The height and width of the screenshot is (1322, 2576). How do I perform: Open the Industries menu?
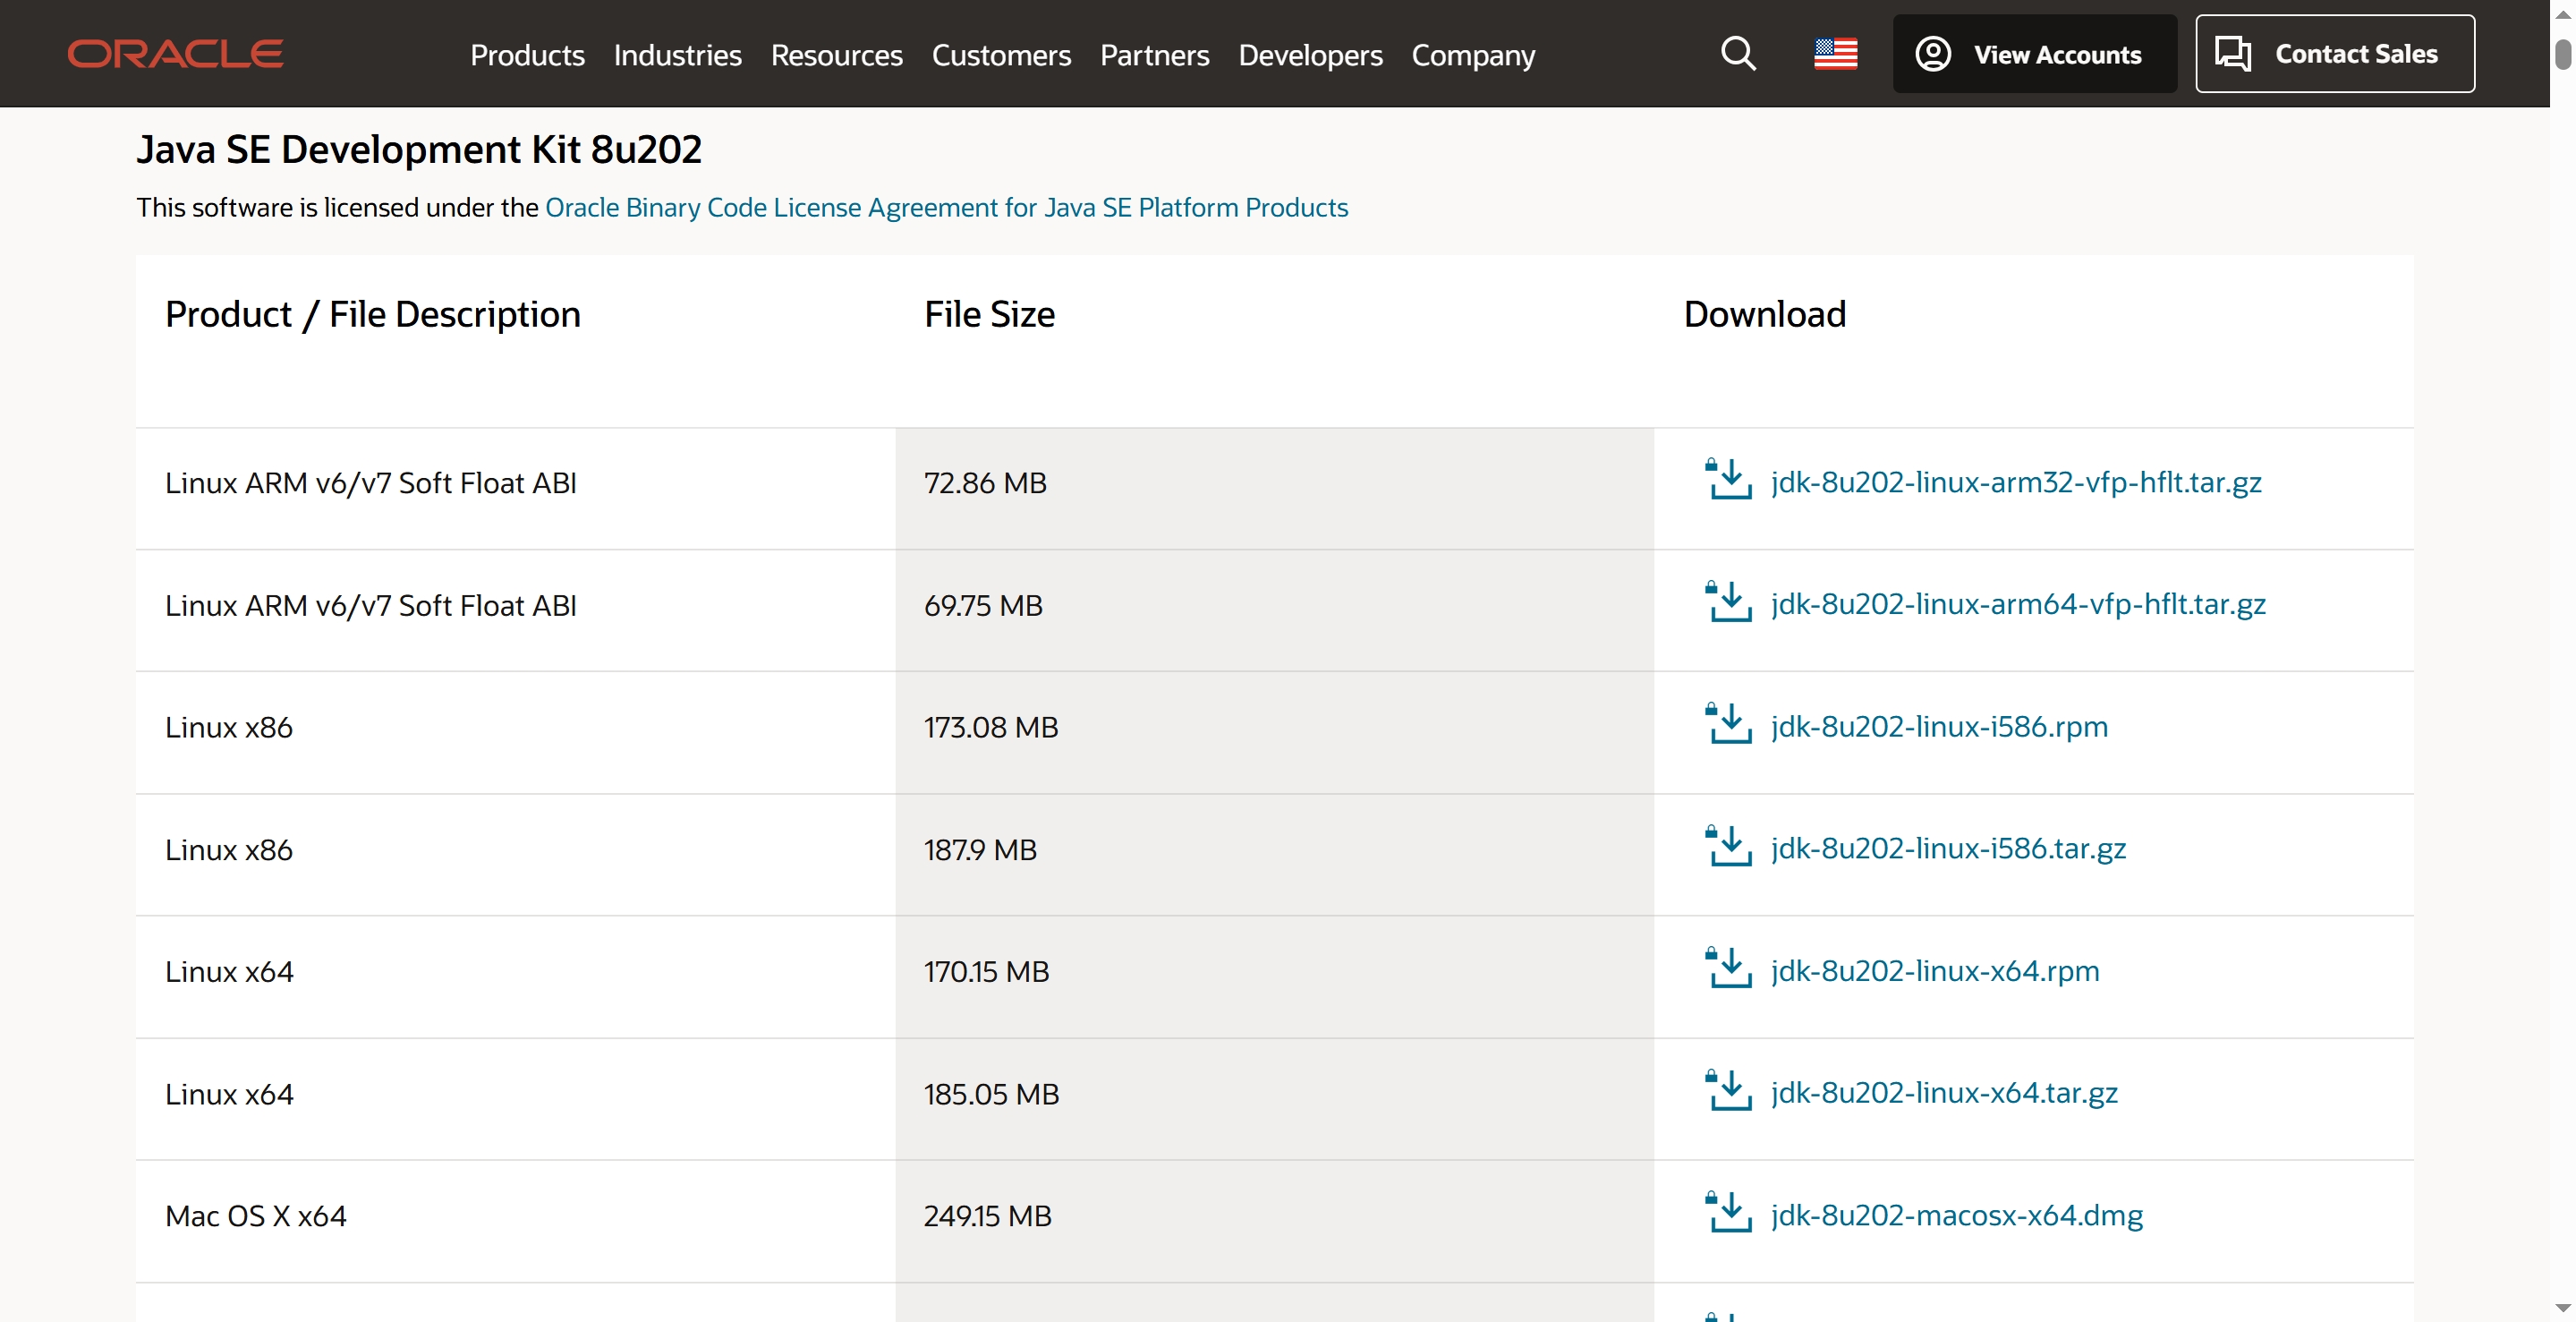click(677, 55)
